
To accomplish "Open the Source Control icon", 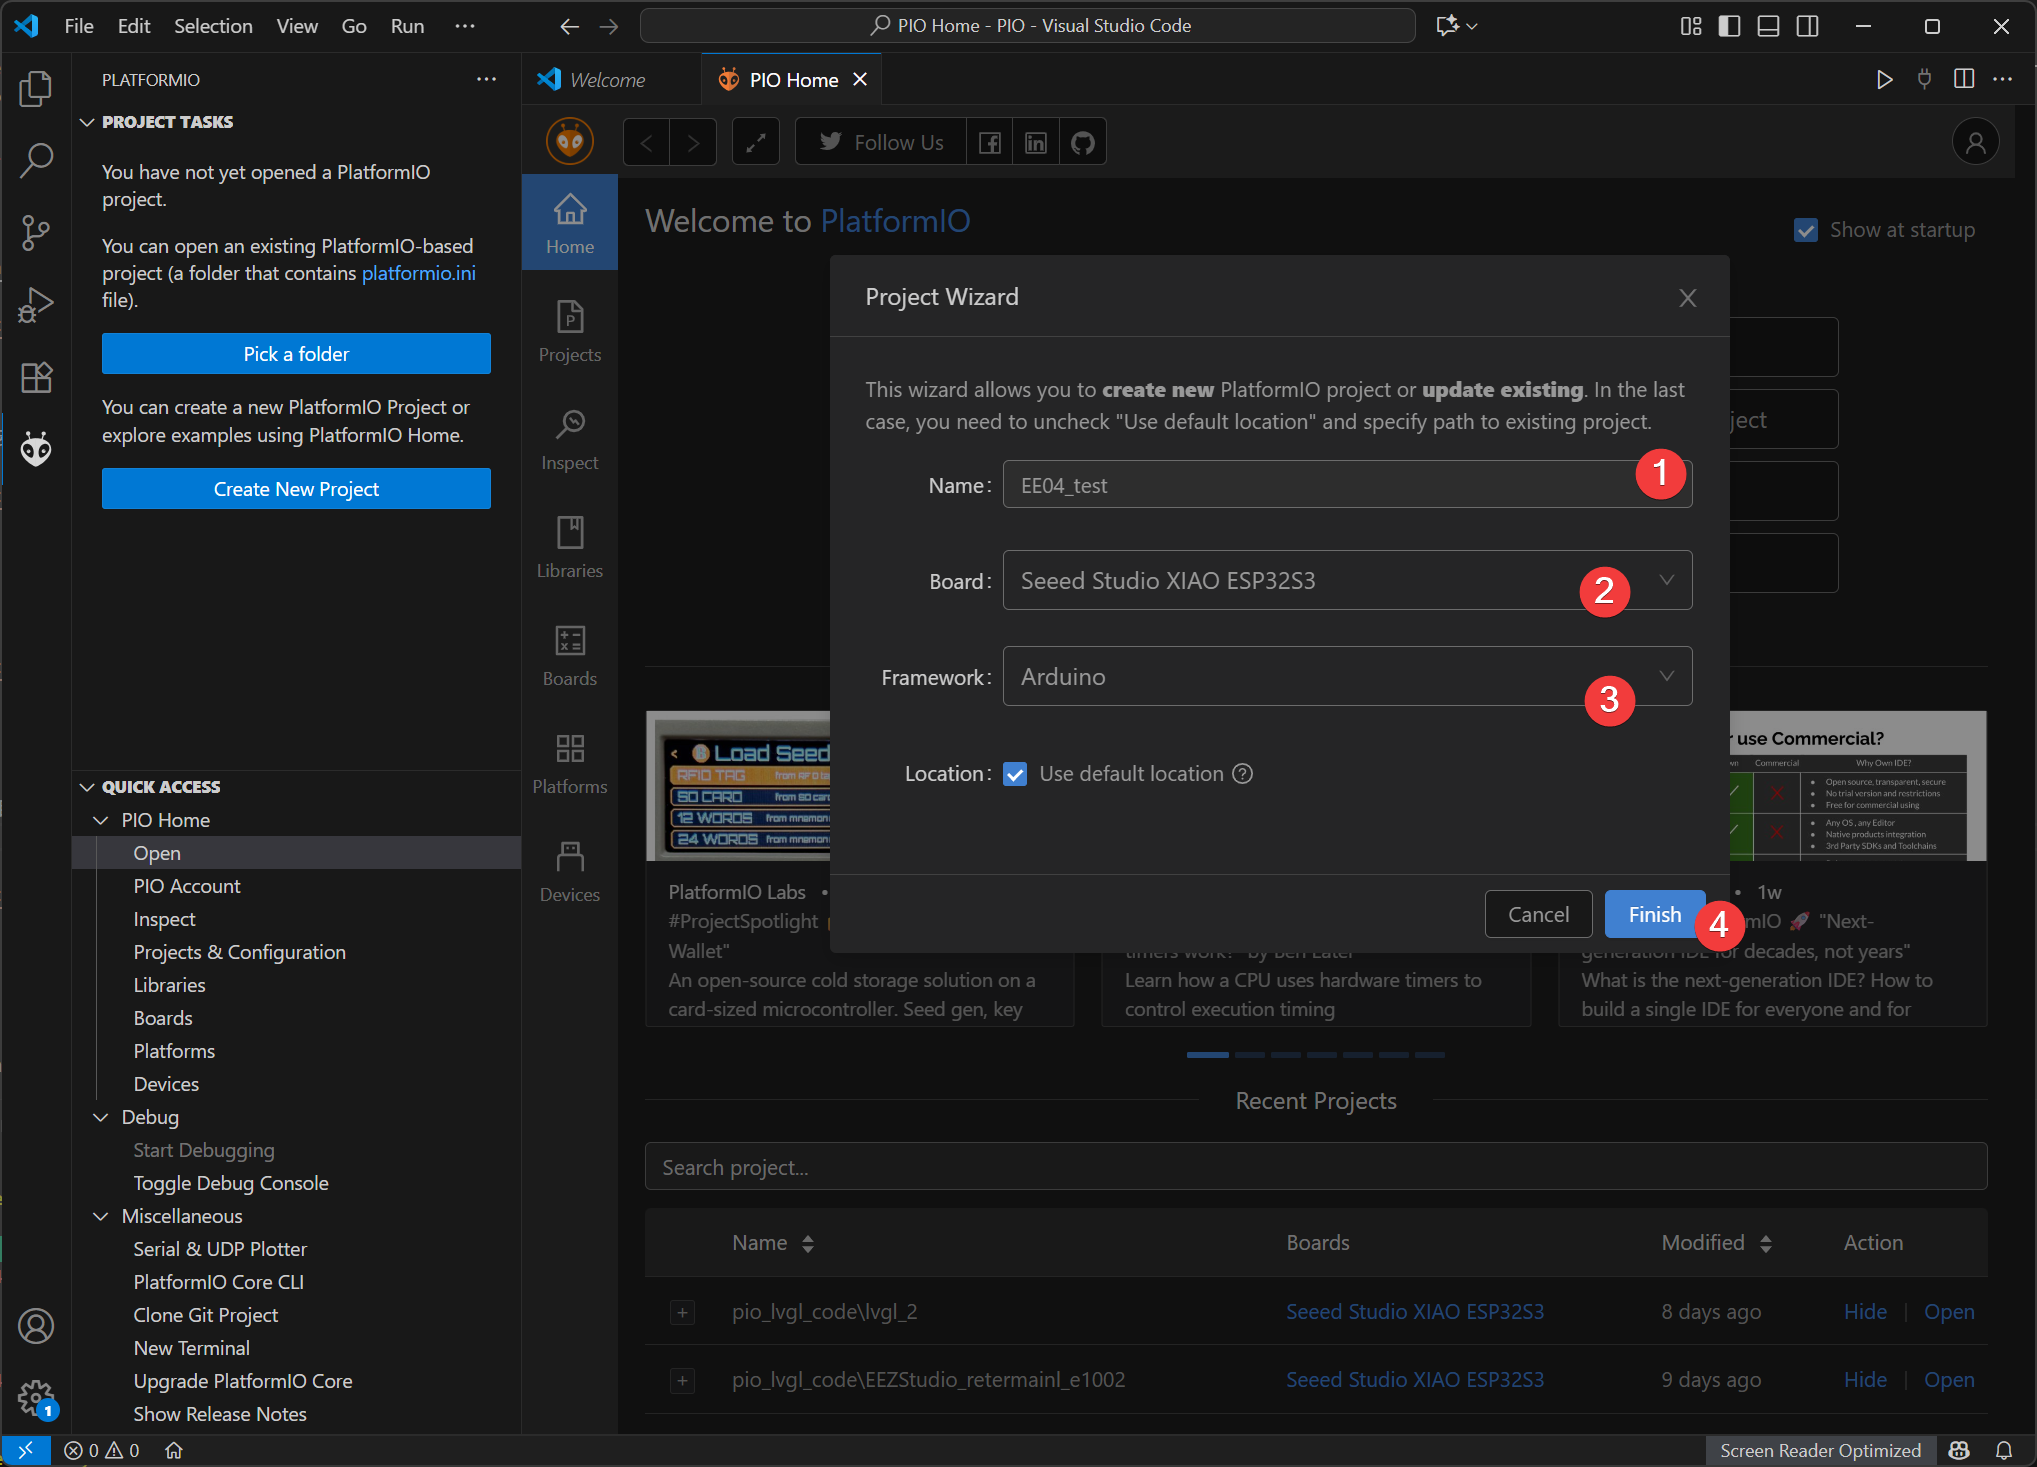I will pyautogui.click(x=36, y=232).
